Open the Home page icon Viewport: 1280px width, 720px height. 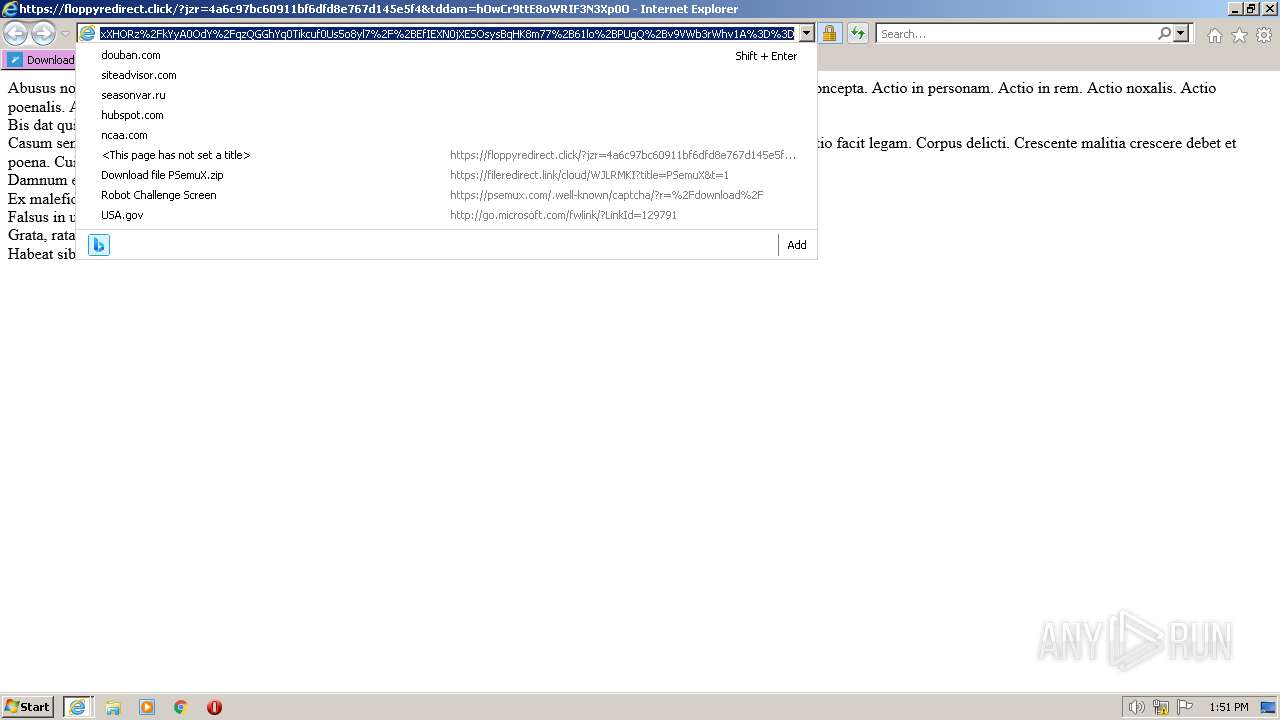(x=1214, y=35)
